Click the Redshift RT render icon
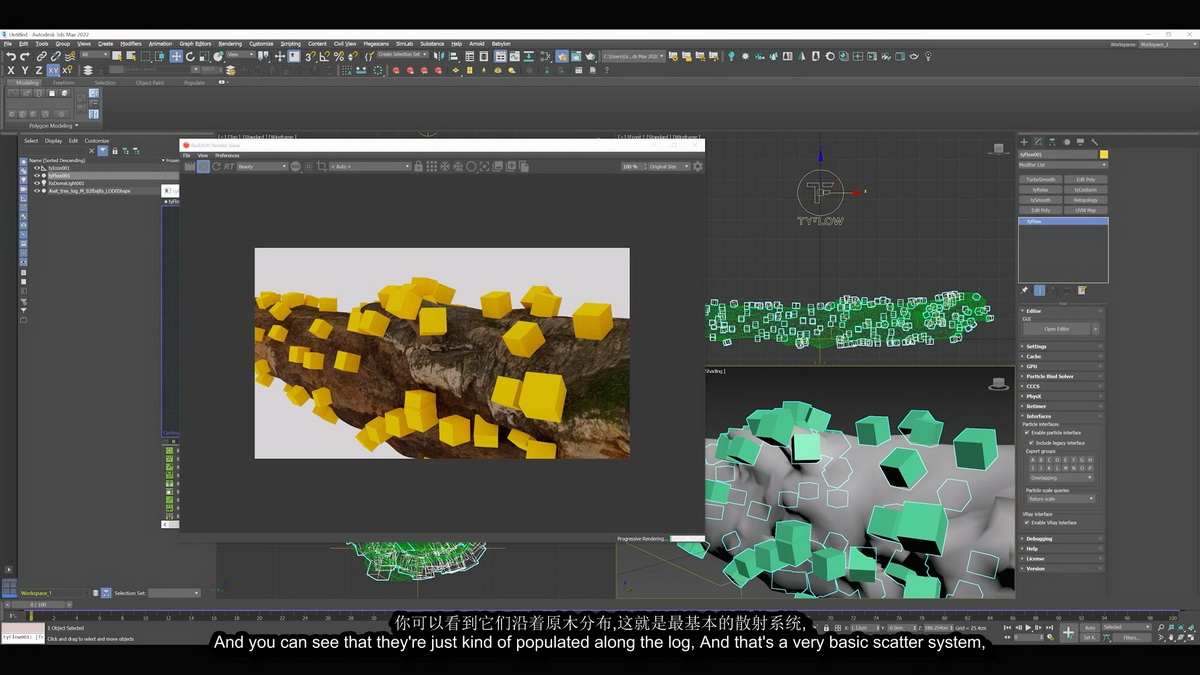Viewport: 1200px width, 675px height. [229, 167]
